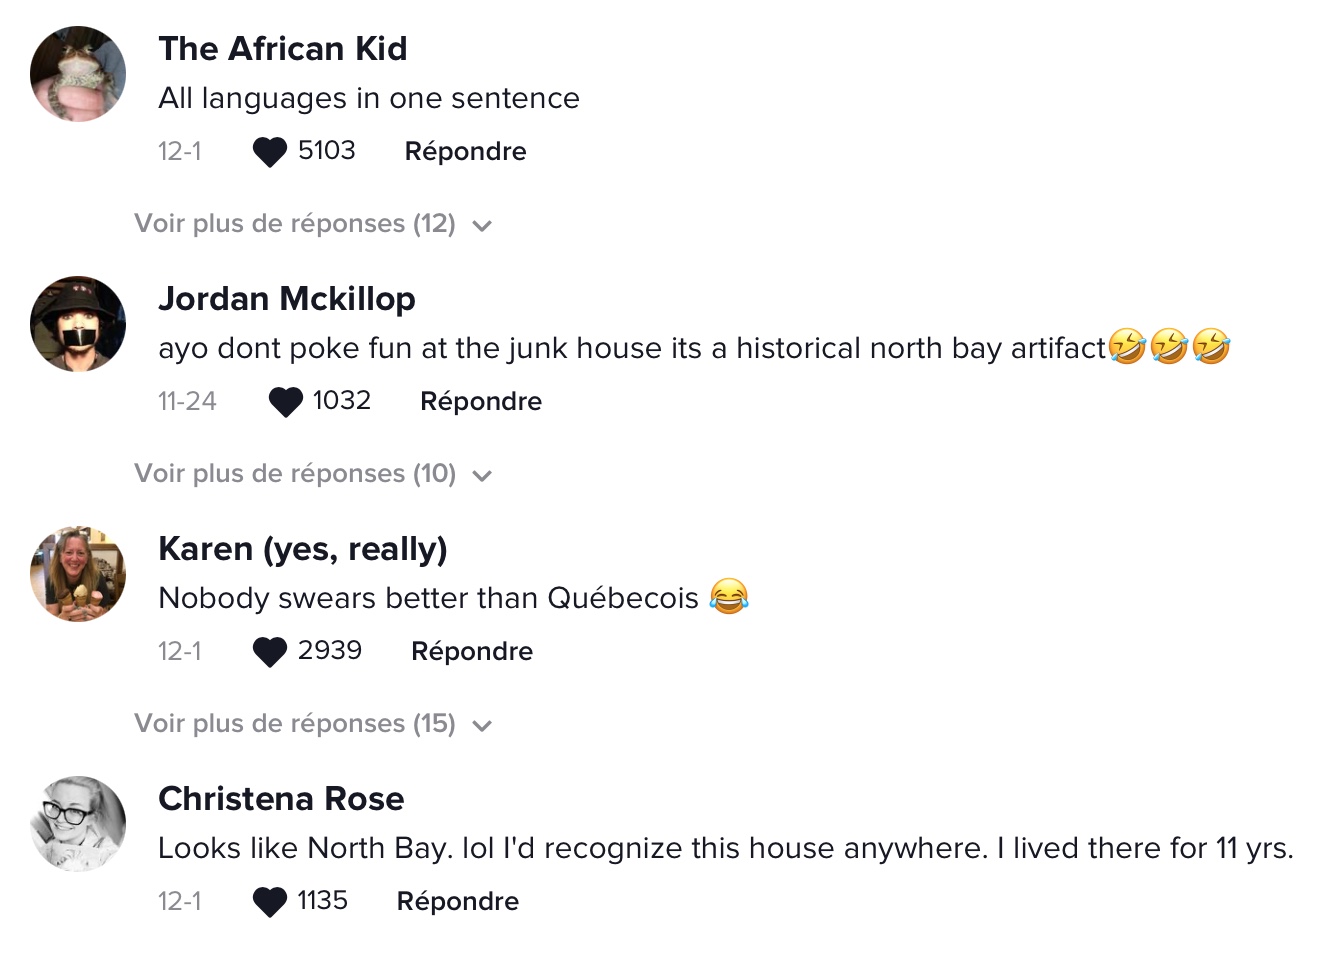1330x956 pixels.
Task: Open Jordan Mckillop's avatar
Action: pyautogui.click(x=78, y=324)
